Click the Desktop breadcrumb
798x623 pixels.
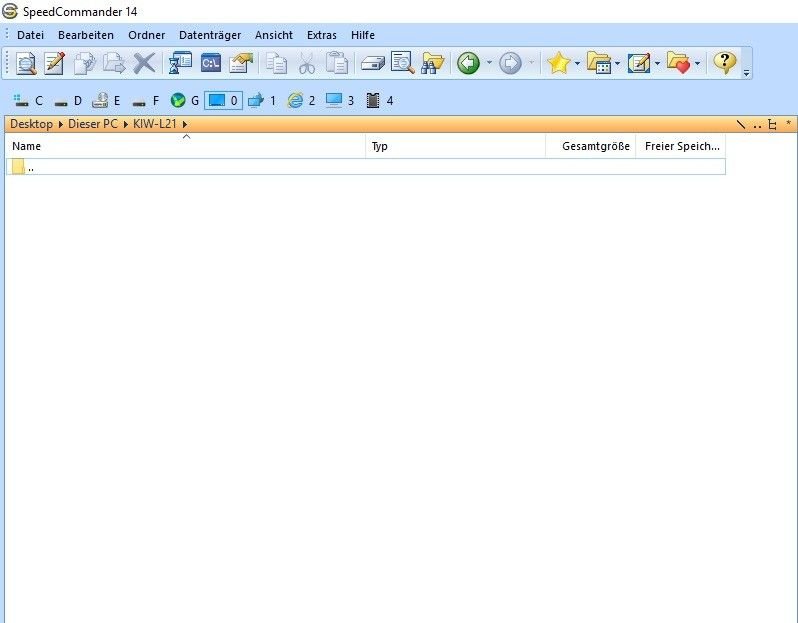[x=32, y=124]
